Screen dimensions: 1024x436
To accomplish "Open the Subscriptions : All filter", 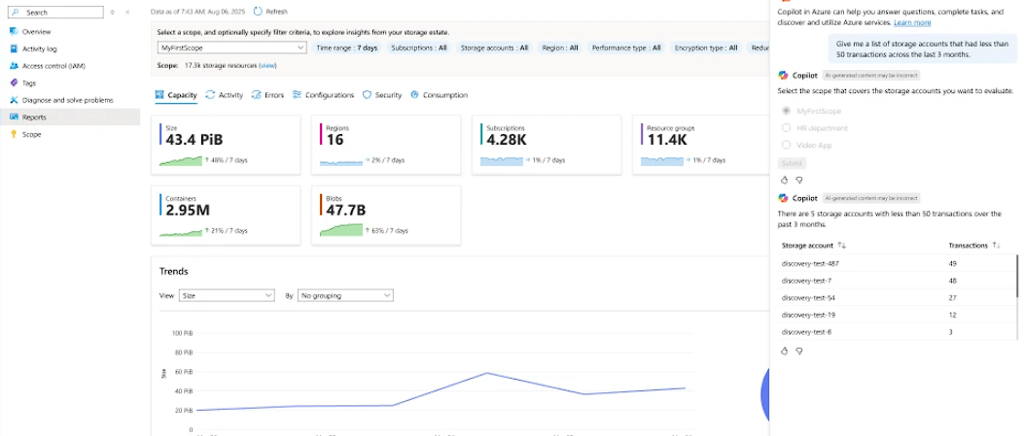I will click(419, 48).
